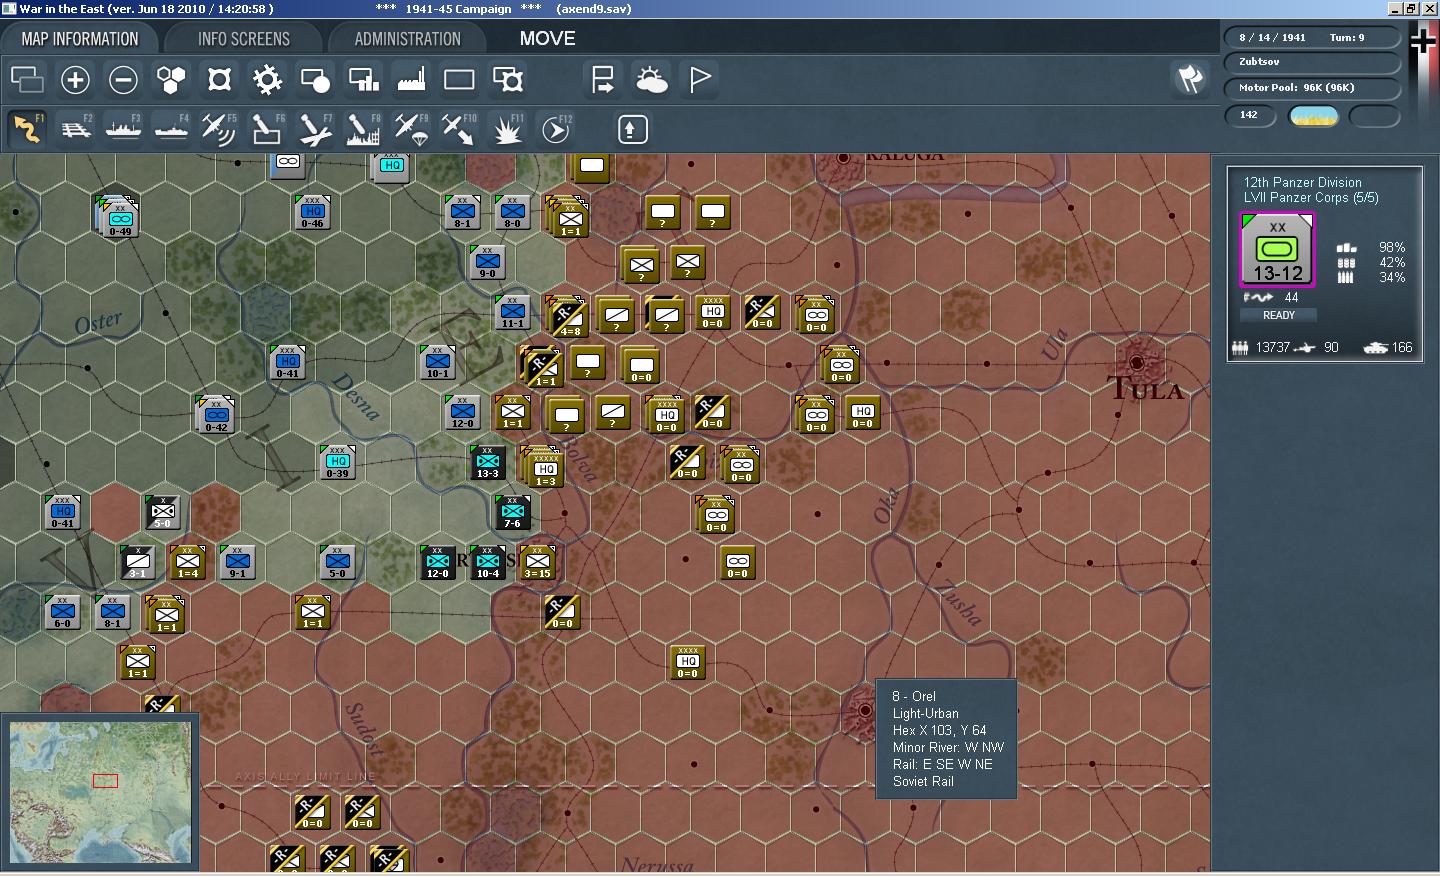Select the F6 bomb unit icon
The image size is (1440, 876).
(267, 129)
